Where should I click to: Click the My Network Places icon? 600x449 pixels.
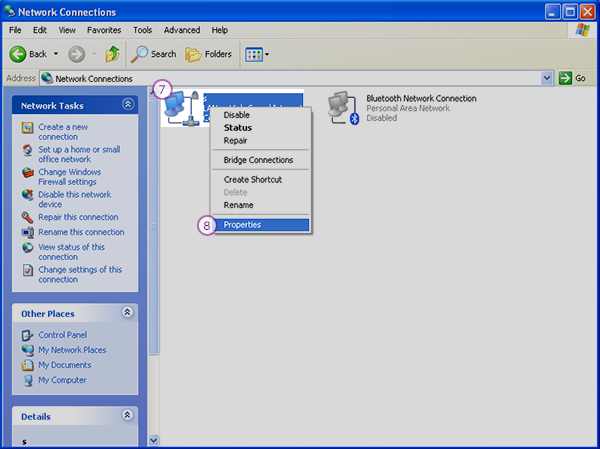27,350
